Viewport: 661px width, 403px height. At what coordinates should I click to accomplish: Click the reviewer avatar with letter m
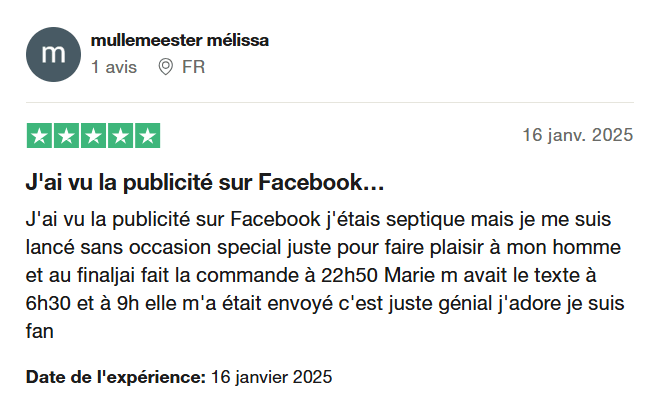53,55
